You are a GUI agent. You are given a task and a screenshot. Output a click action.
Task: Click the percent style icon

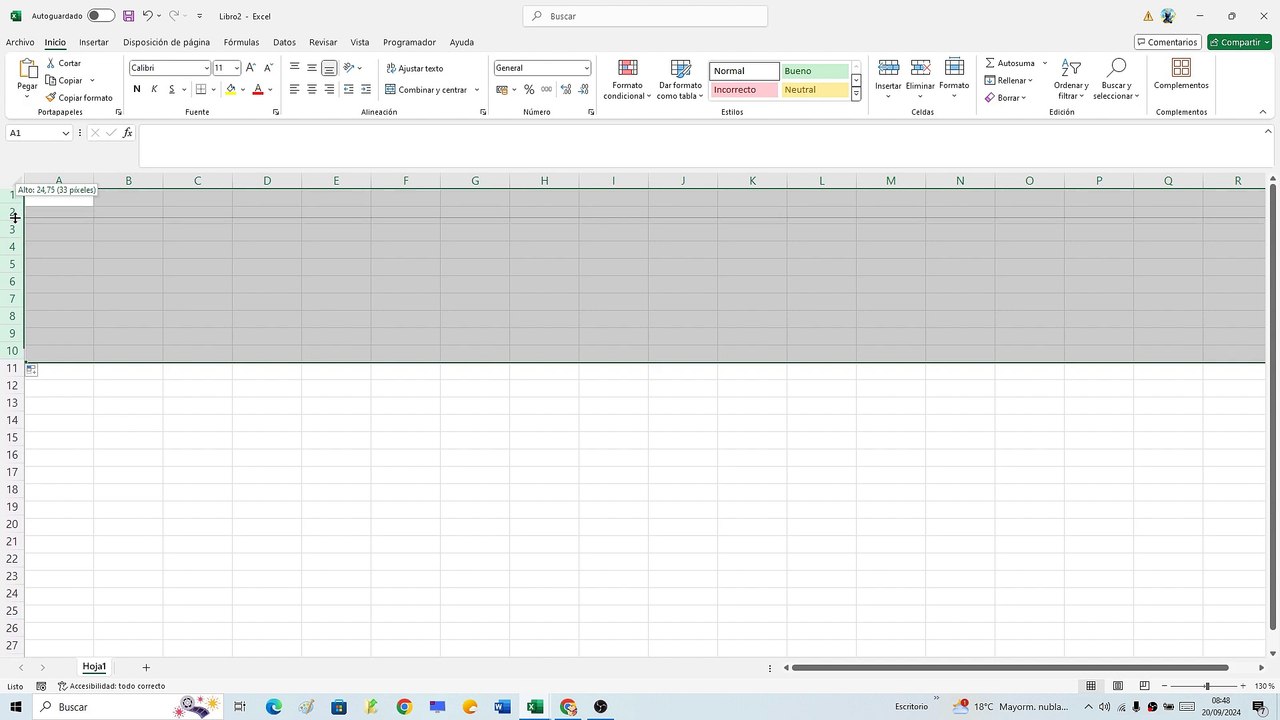point(529,89)
